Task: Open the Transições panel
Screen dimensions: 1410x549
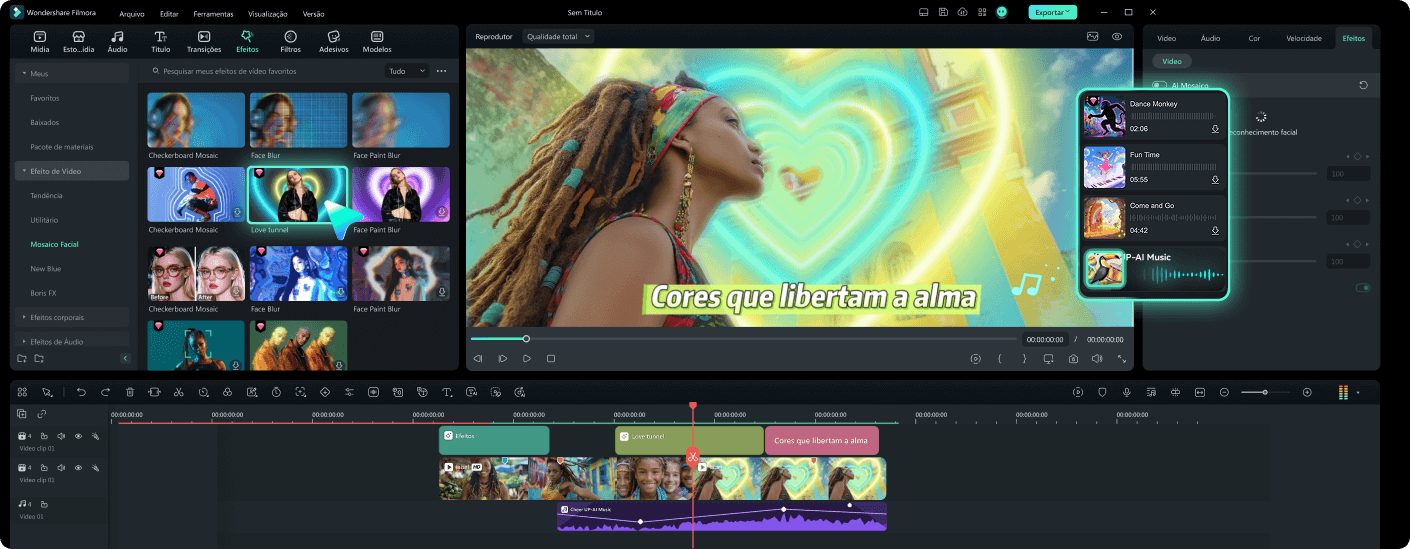Action: click(204, 41)
